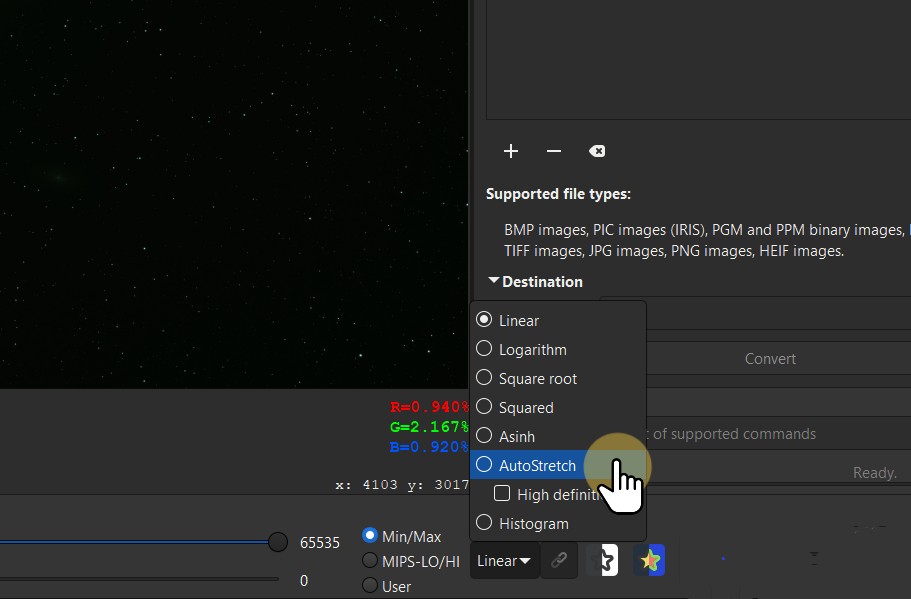The height and width of the screenshot is (599, 911).
Task: Choose the User scaling radio button
Action: [370, 586]
